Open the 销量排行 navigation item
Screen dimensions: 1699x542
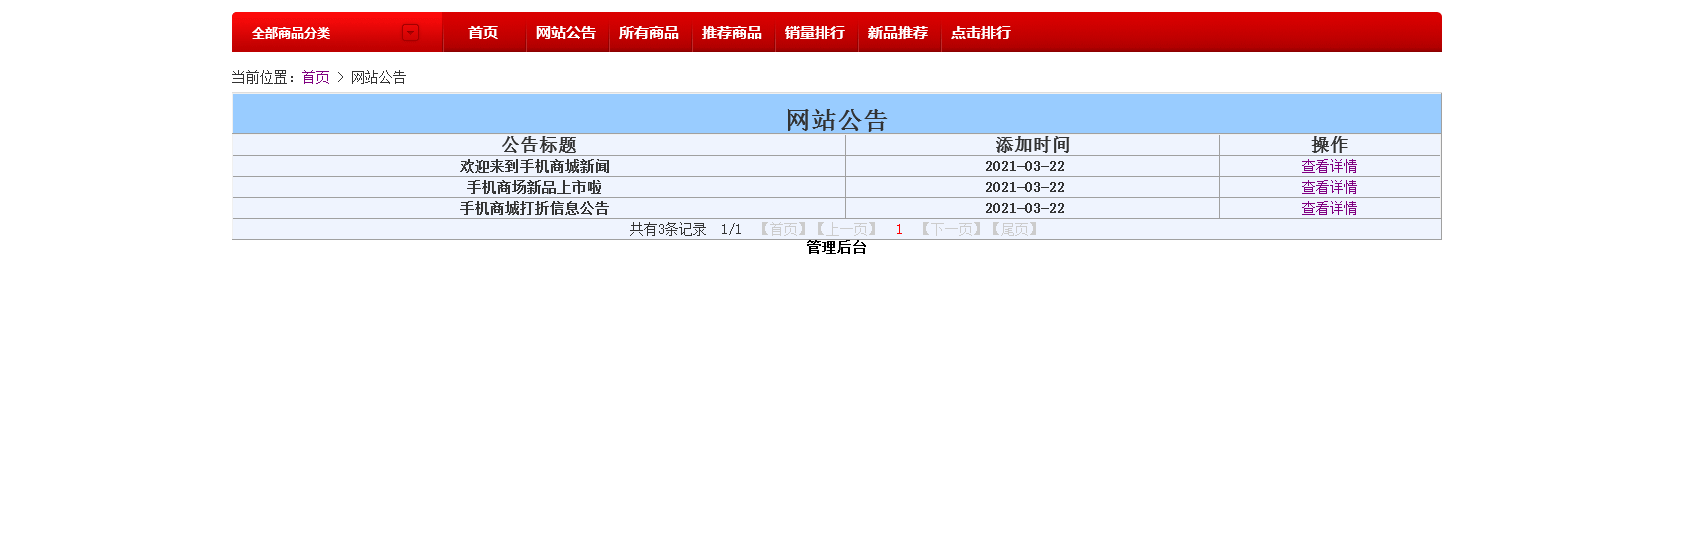tap(815, 33)
